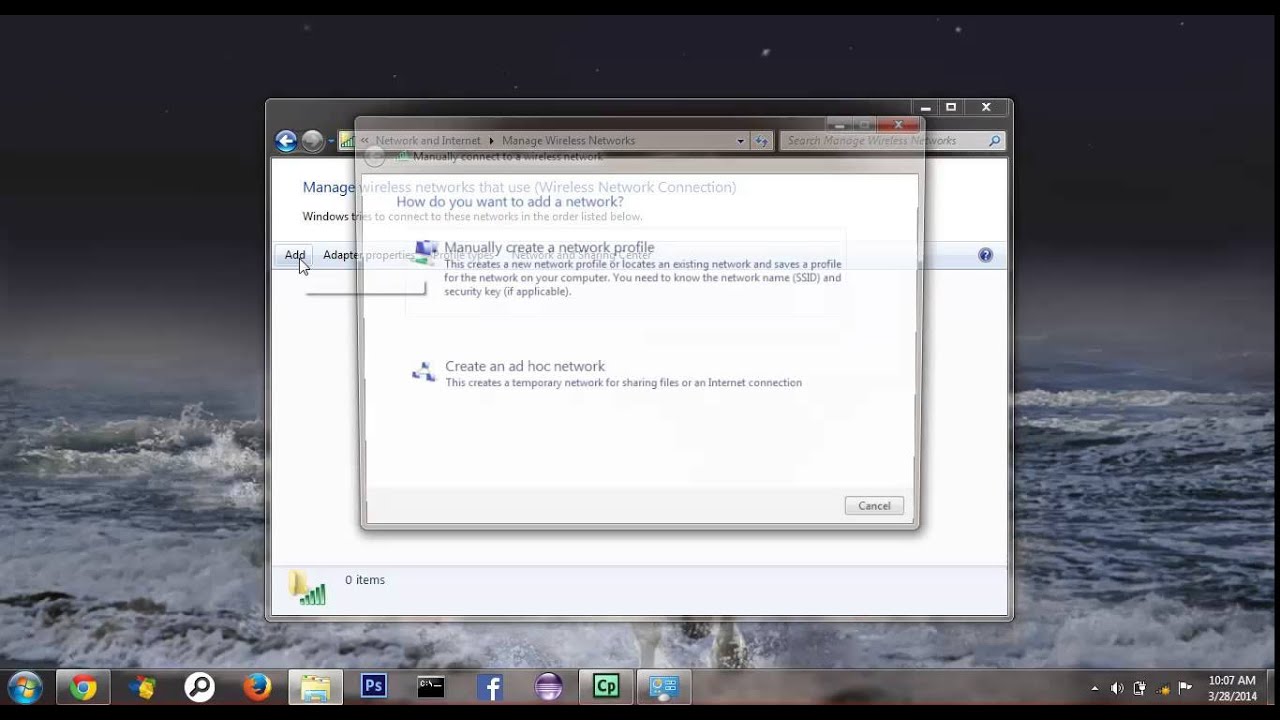
Task: Open the magnifier search app on taskbar
Action: pos(199,687)
